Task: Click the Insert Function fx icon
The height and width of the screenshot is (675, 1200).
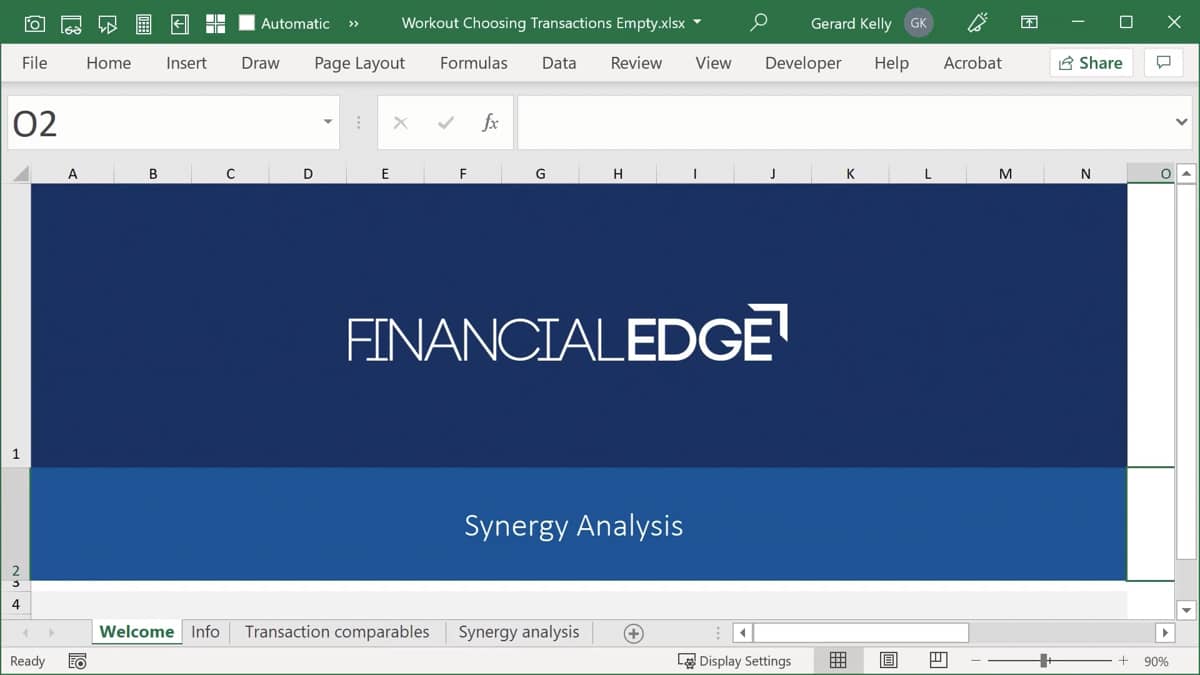Action: (x=490, y=123)
